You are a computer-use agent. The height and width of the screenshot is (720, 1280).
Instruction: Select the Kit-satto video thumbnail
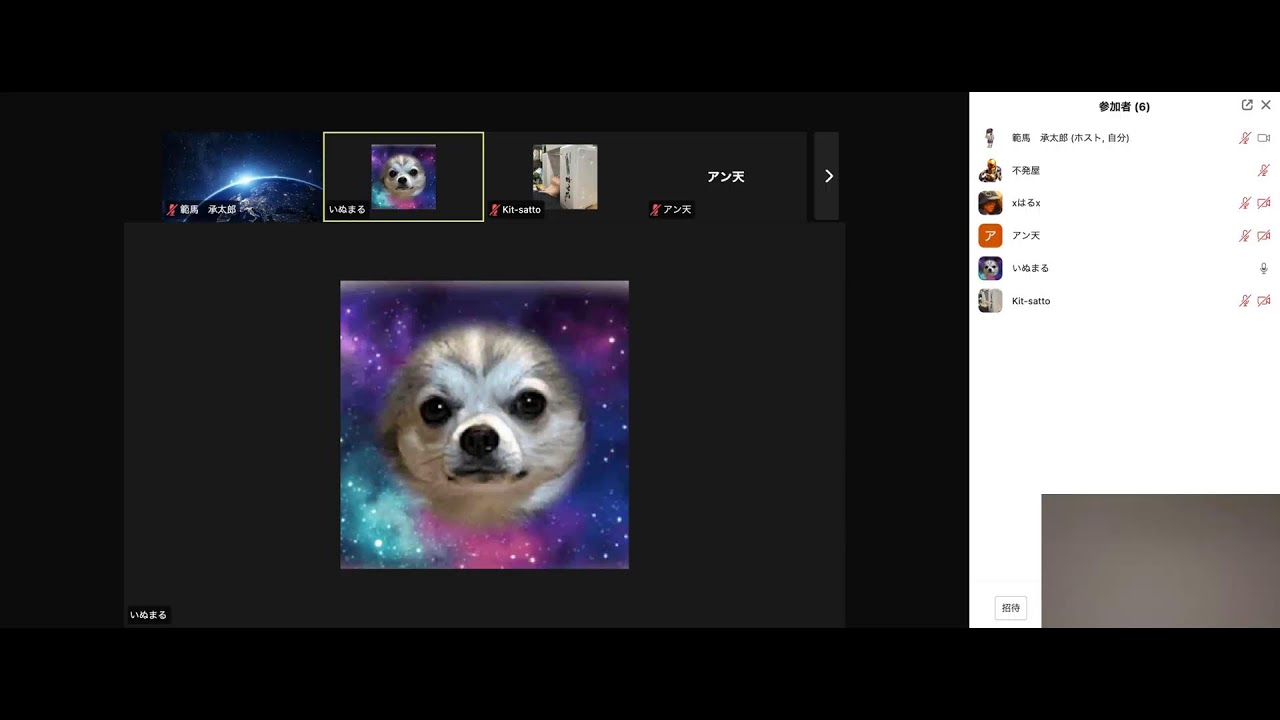(x=565, y=176)
